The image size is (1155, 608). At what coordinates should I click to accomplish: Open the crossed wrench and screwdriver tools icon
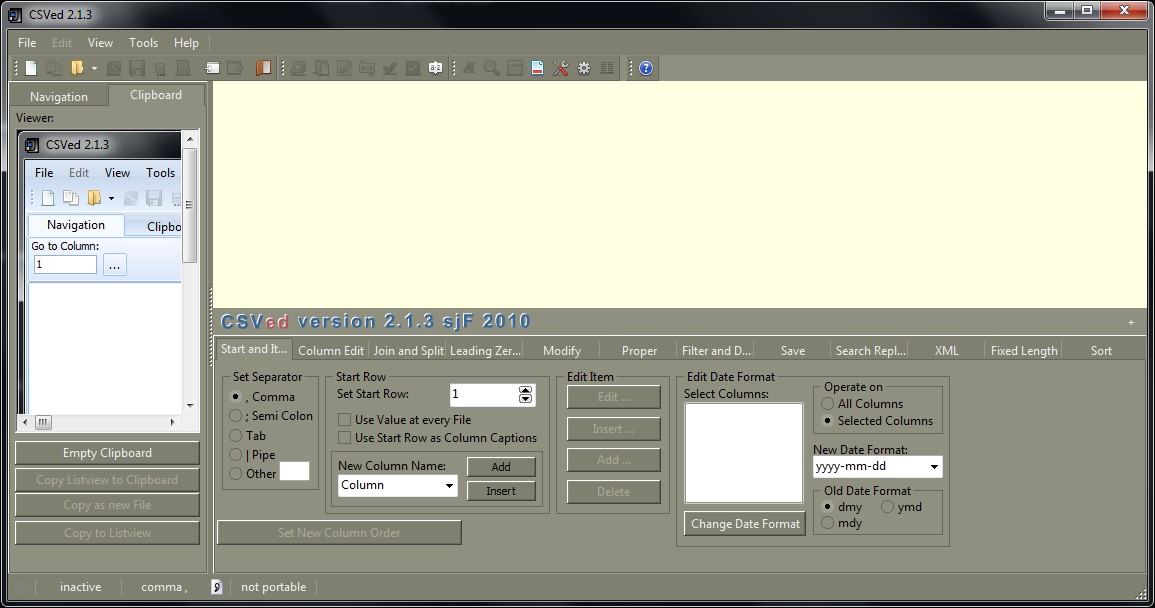tap(561, 69)
